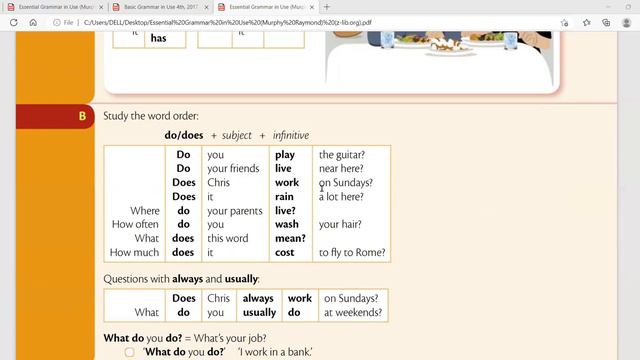The width and height of the screenshot is (640, 360).
Task: Close the first Essential Grammar tab
Action: (x=101, y=7)
